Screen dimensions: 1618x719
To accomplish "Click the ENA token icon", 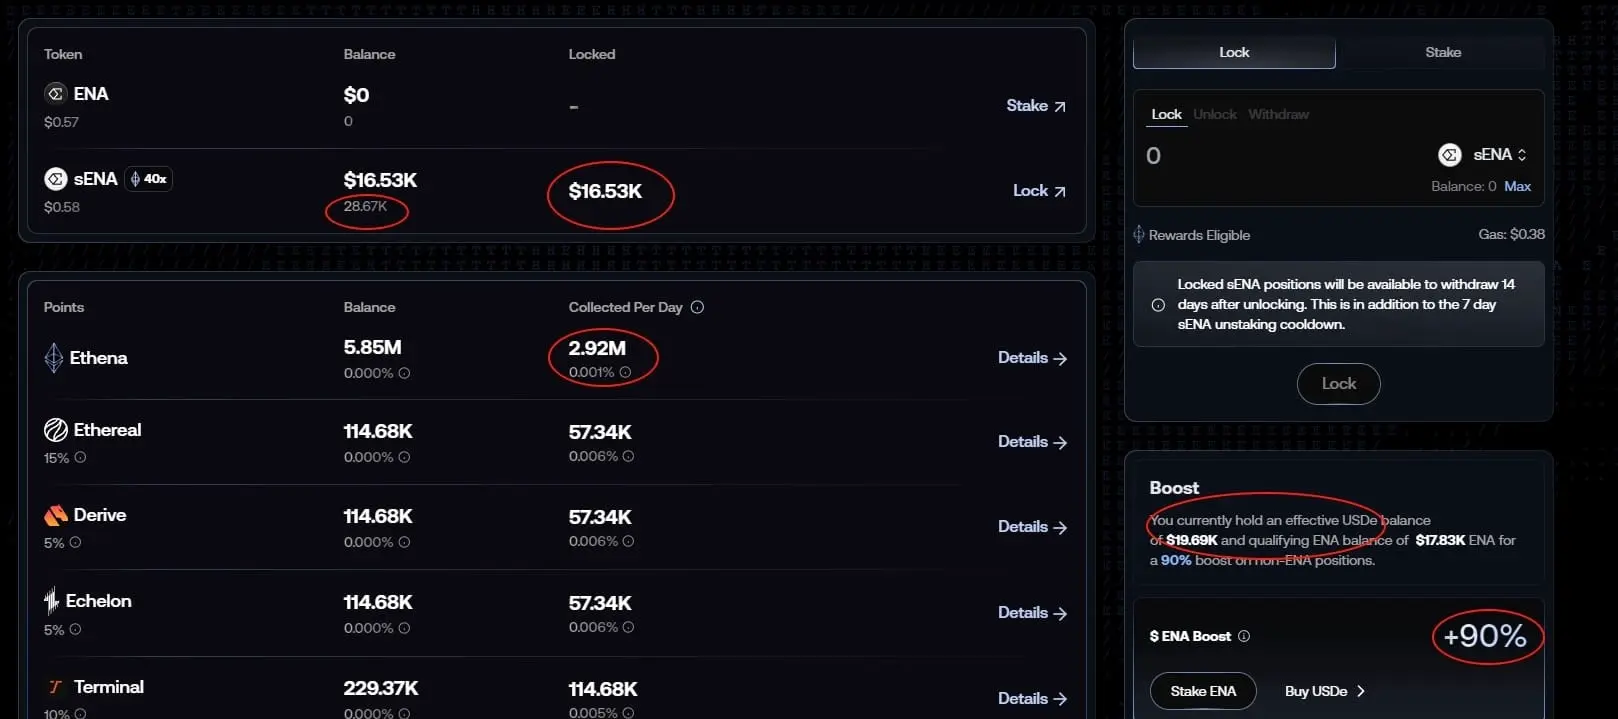I will pos(55,93).
